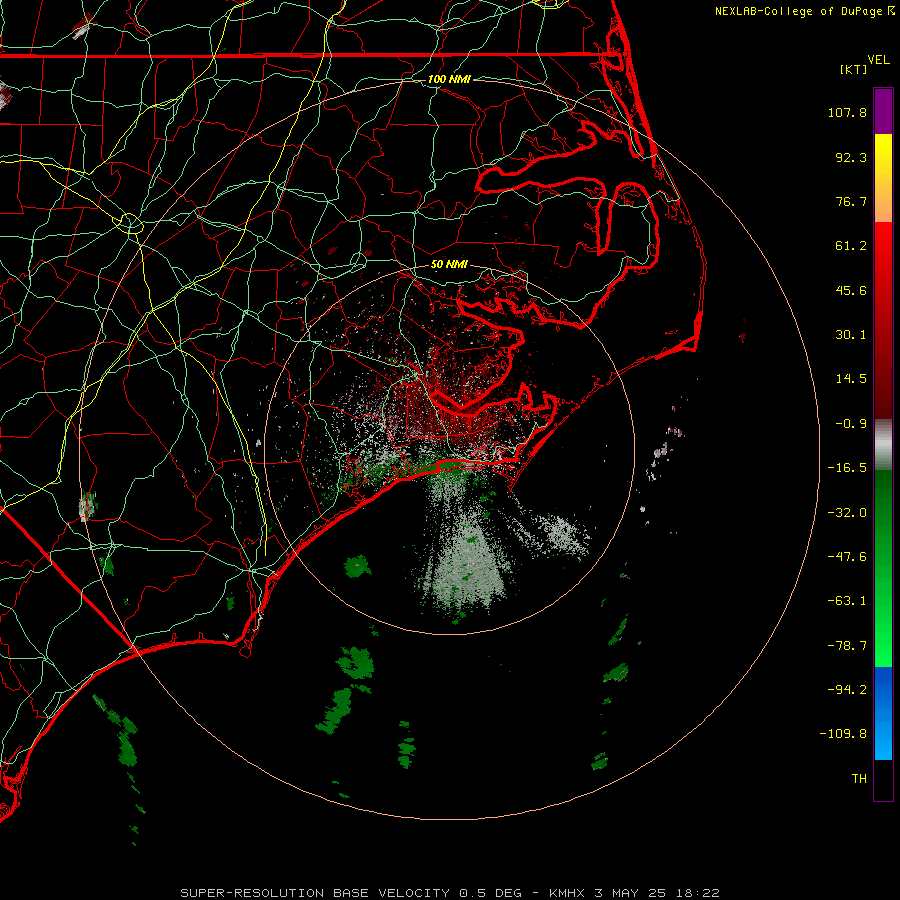Click the 61.2 scale value

(851, 246)
